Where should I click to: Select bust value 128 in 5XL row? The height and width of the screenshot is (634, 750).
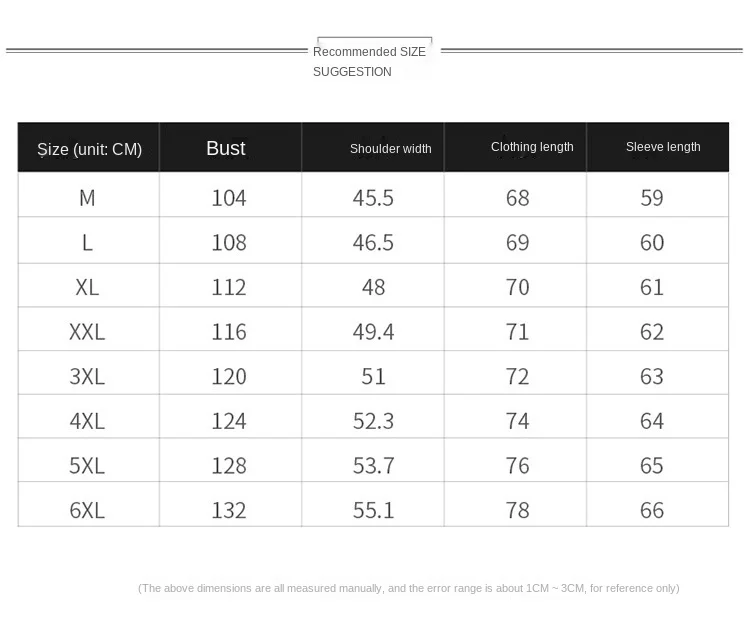pyautogui.click(x=229, y=466)
